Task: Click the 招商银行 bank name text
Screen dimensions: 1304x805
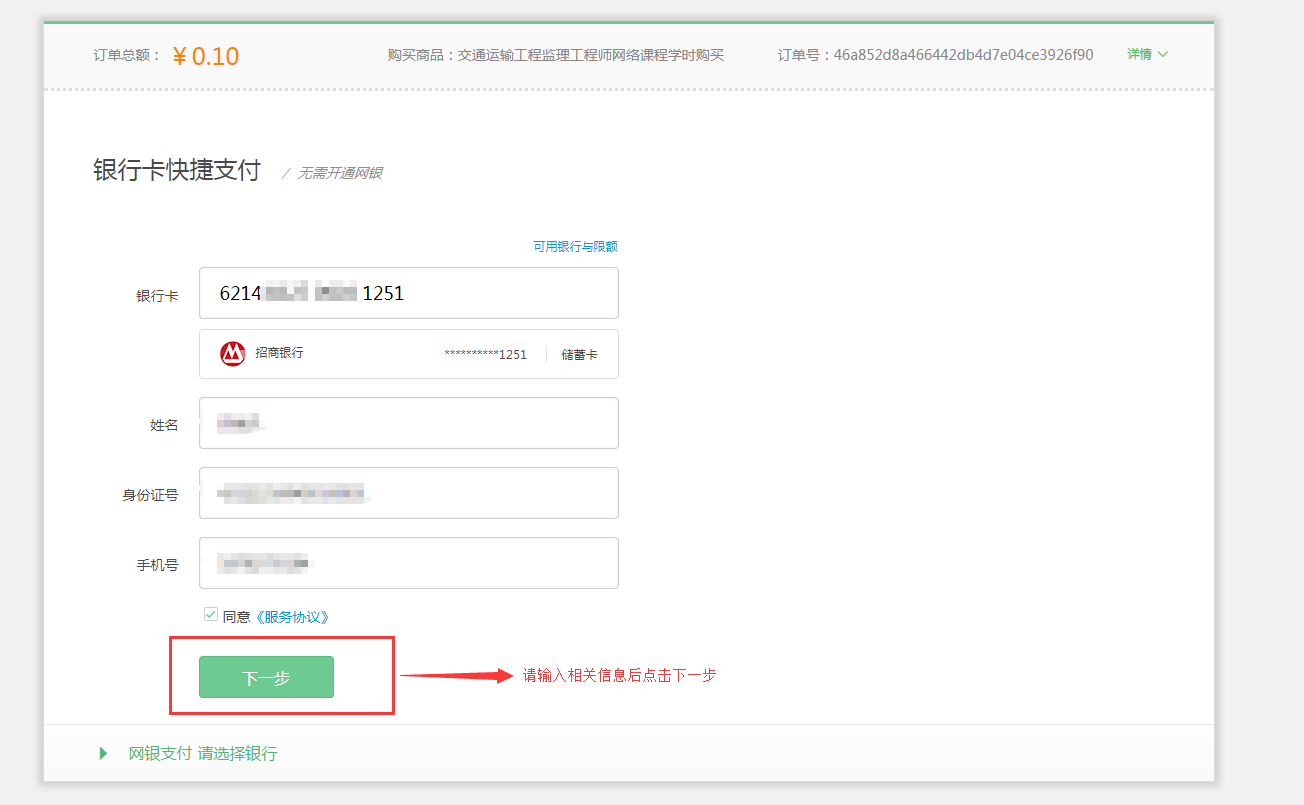Action: click(x=279, y=353)
